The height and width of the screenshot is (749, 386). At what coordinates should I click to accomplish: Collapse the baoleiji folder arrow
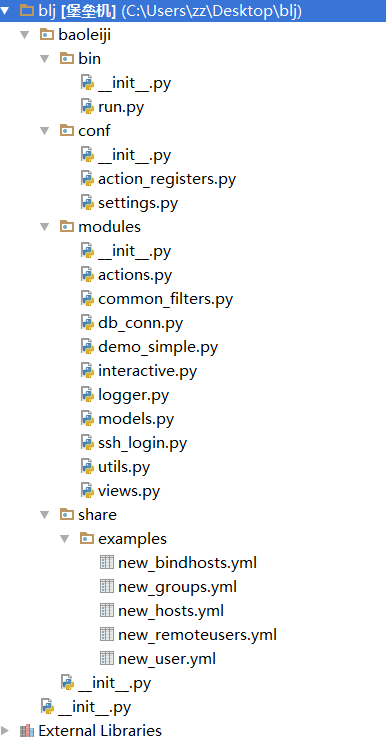[x=25, y=34]
